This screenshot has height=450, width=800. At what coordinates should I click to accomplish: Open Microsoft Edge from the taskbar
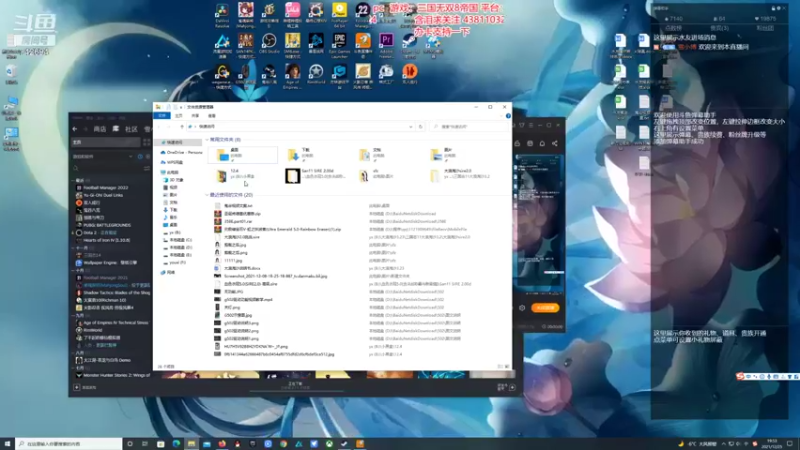coord(176,444)
